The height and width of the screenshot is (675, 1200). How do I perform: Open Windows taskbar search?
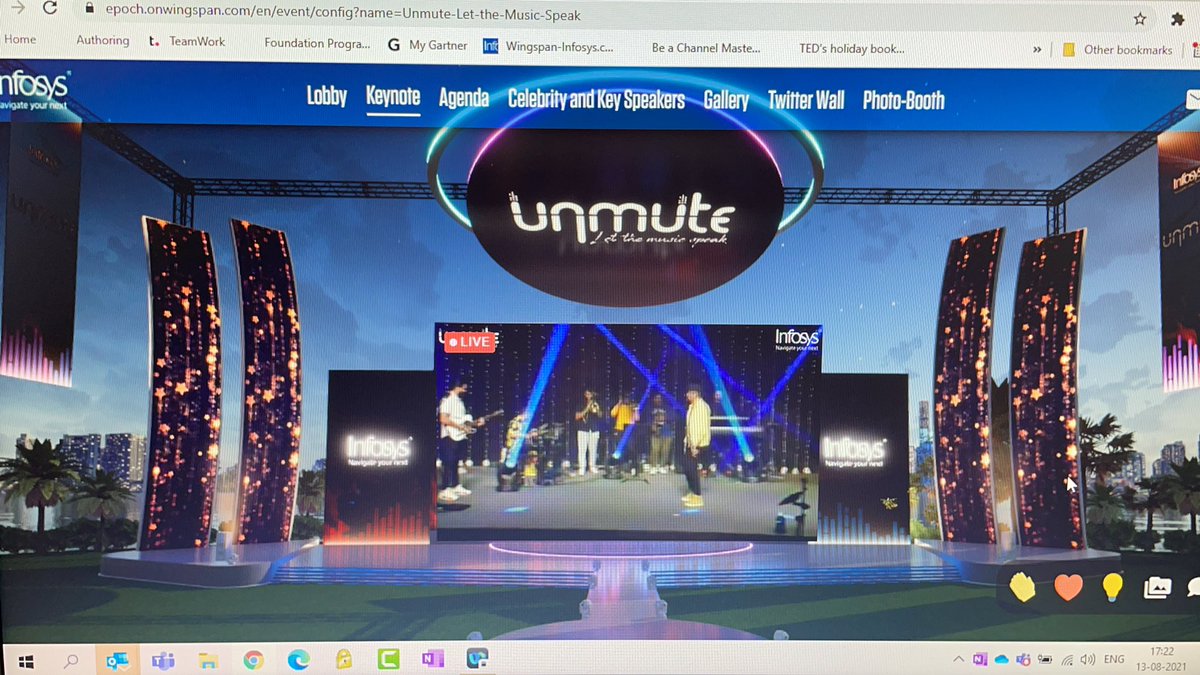[x=71, y=661]
